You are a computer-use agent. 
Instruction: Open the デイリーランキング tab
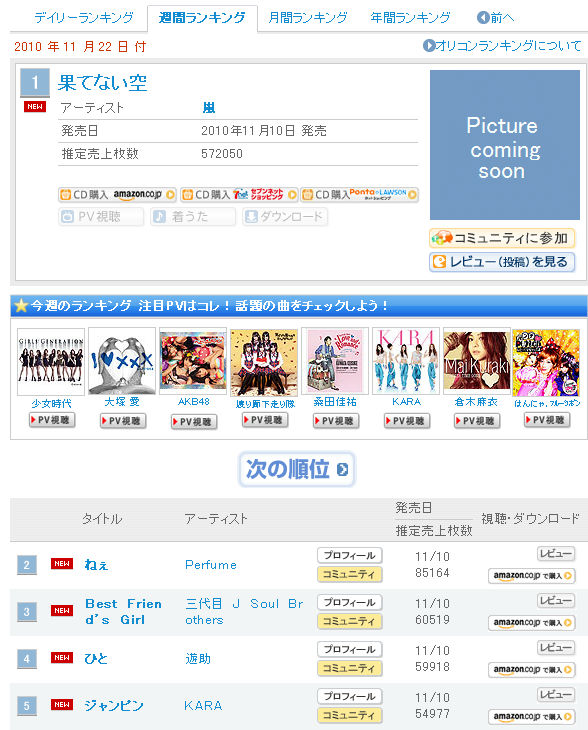pos(84,18)
